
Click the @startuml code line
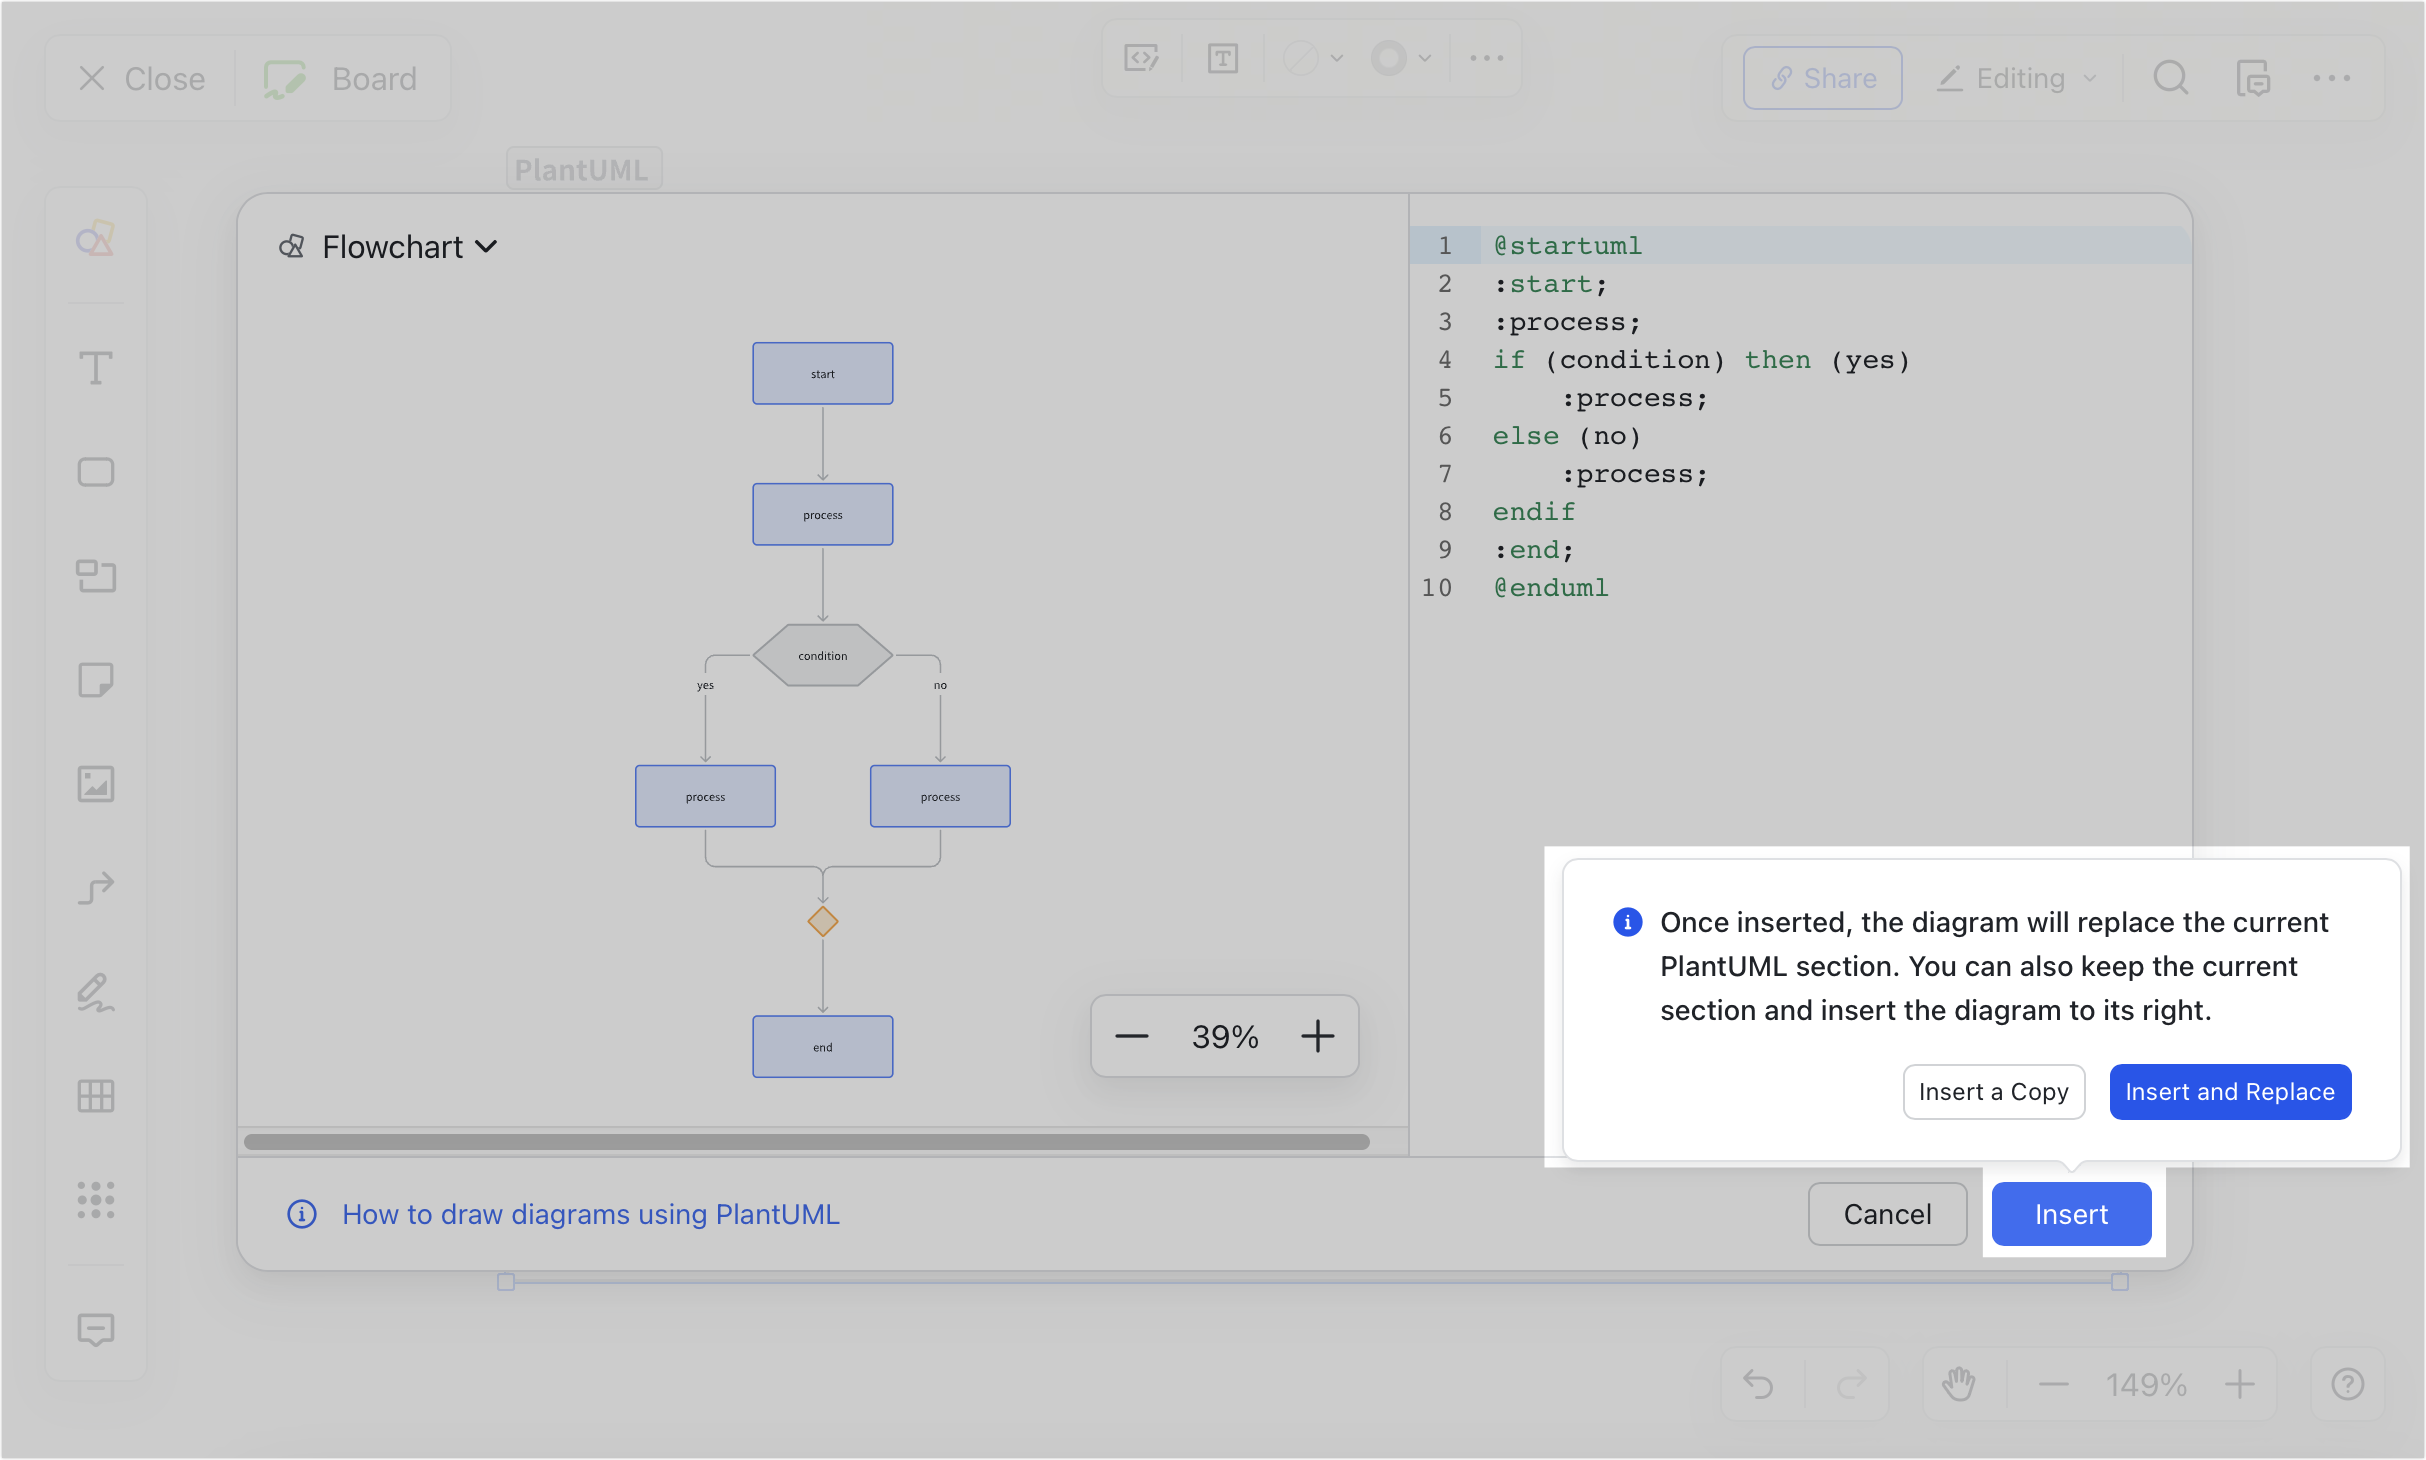tap(1567, 245)
